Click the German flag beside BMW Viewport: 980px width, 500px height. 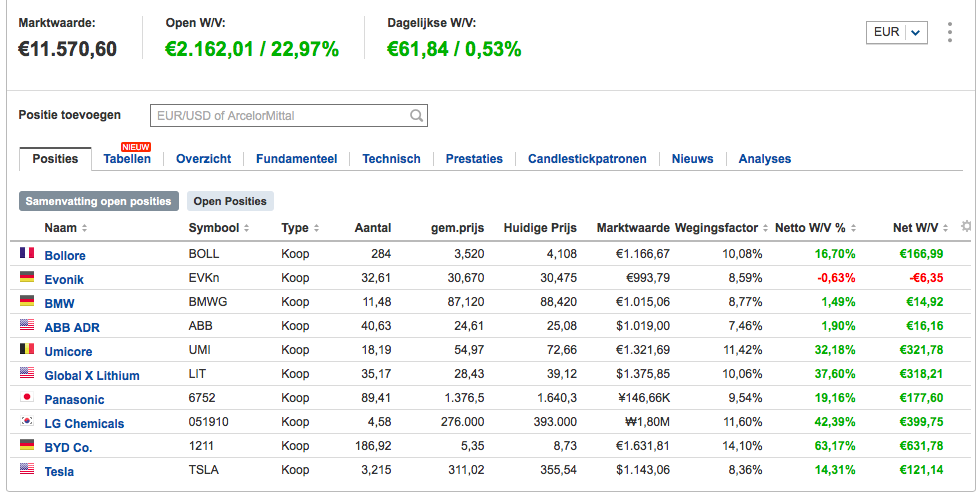27,301
